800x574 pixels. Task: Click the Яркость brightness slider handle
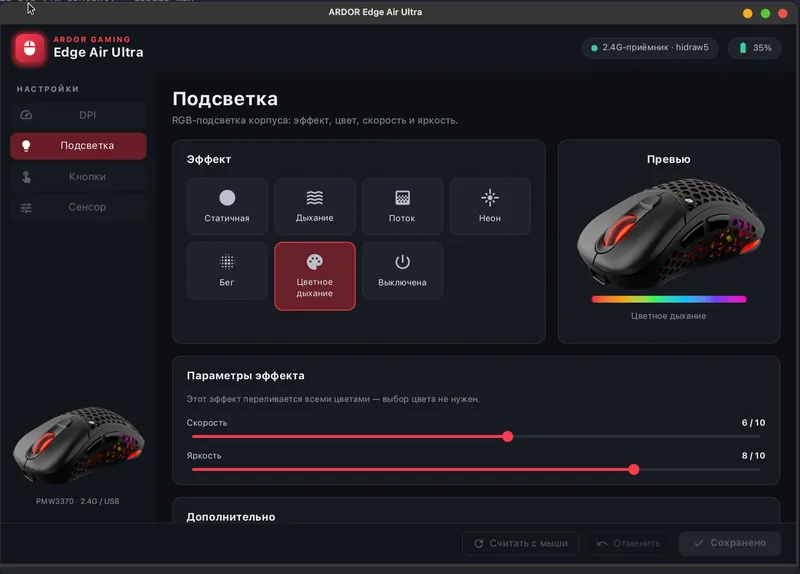coord(634,469)
